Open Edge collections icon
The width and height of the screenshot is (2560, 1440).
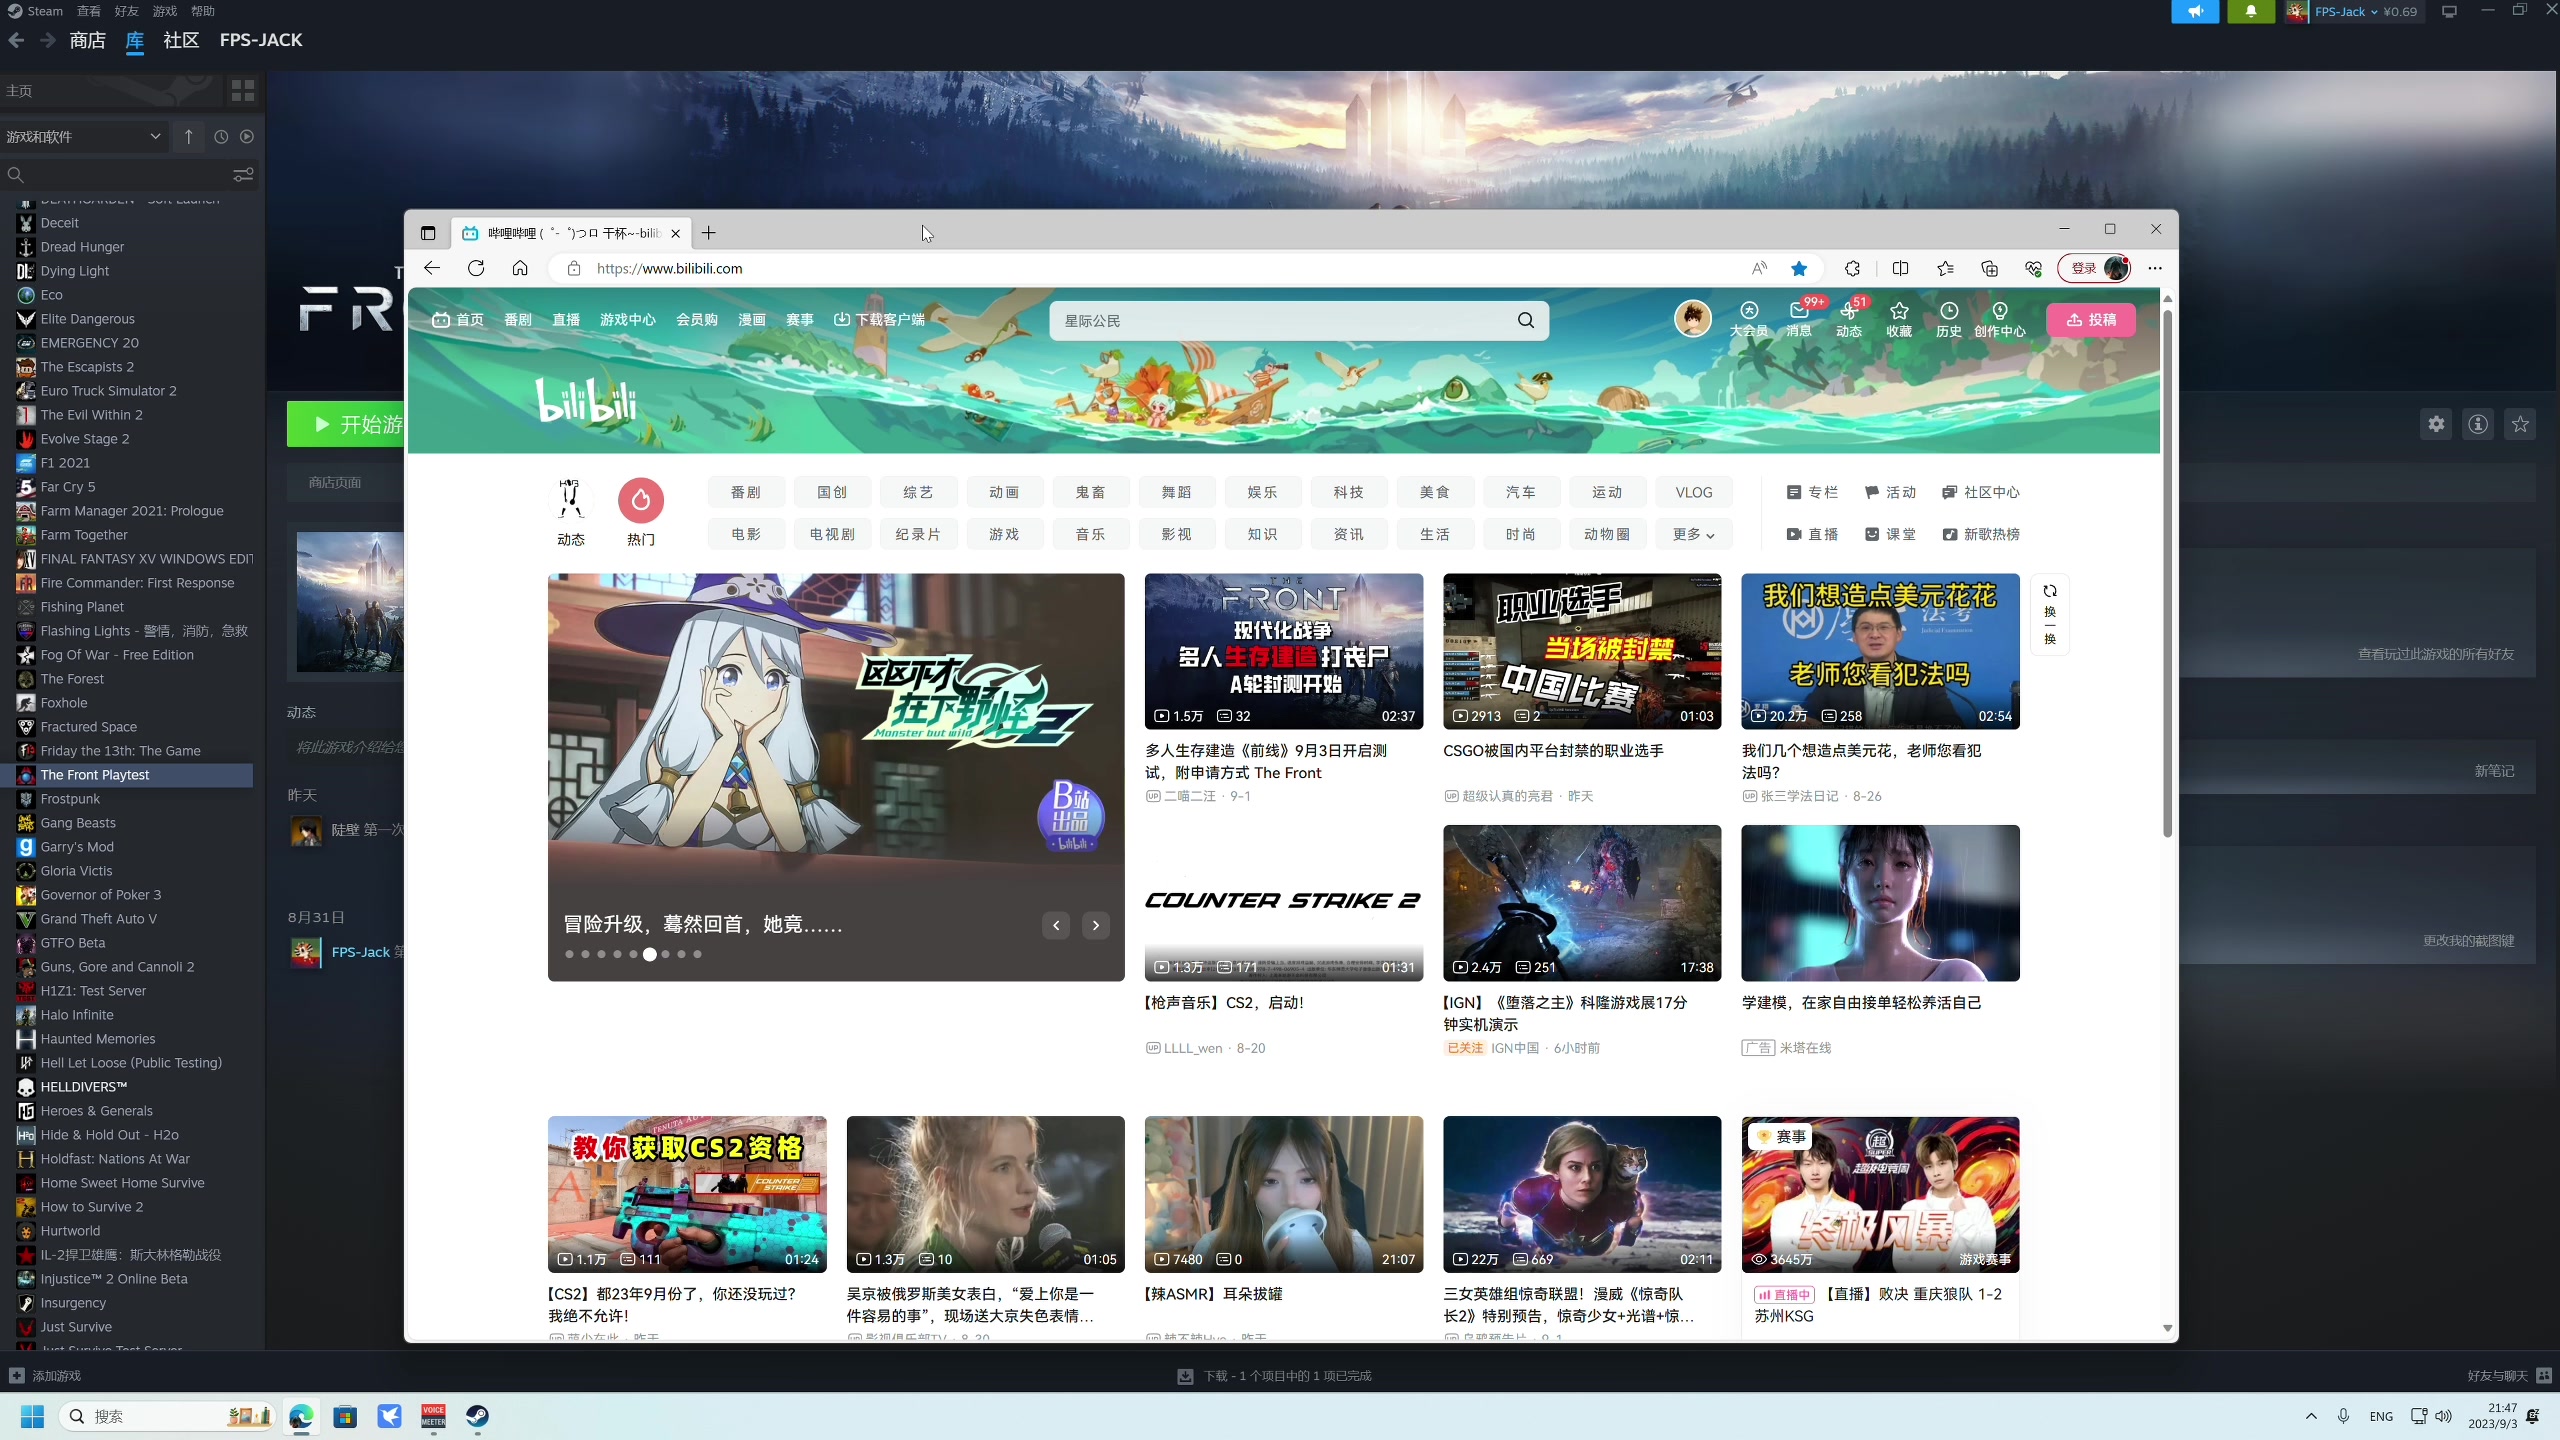tap(1989, 268)
